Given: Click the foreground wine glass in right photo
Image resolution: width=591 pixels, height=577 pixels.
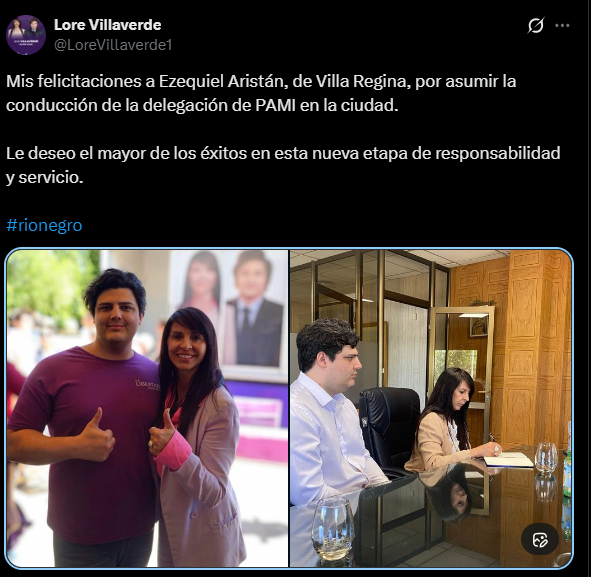Looking at the screenshot, I should click(x=332, y=529).
